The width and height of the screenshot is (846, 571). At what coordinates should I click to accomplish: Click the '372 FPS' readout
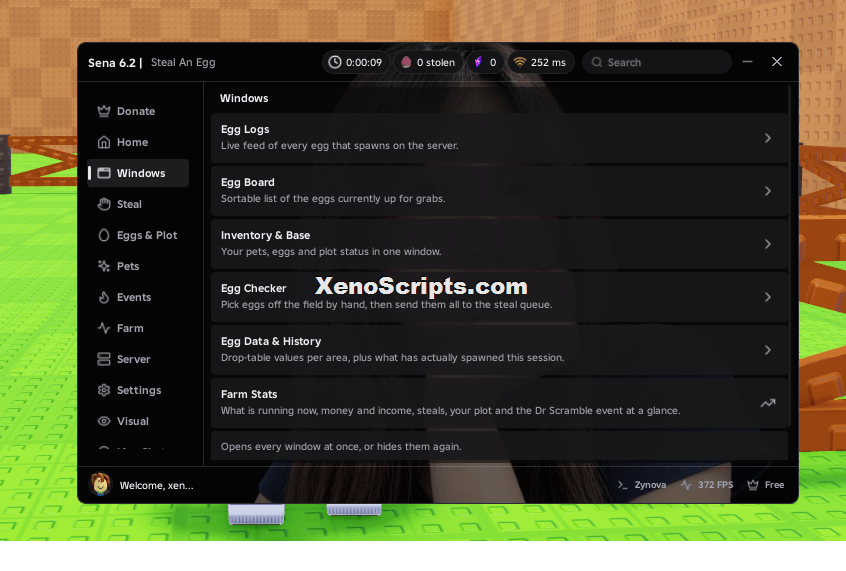point(715,485)
